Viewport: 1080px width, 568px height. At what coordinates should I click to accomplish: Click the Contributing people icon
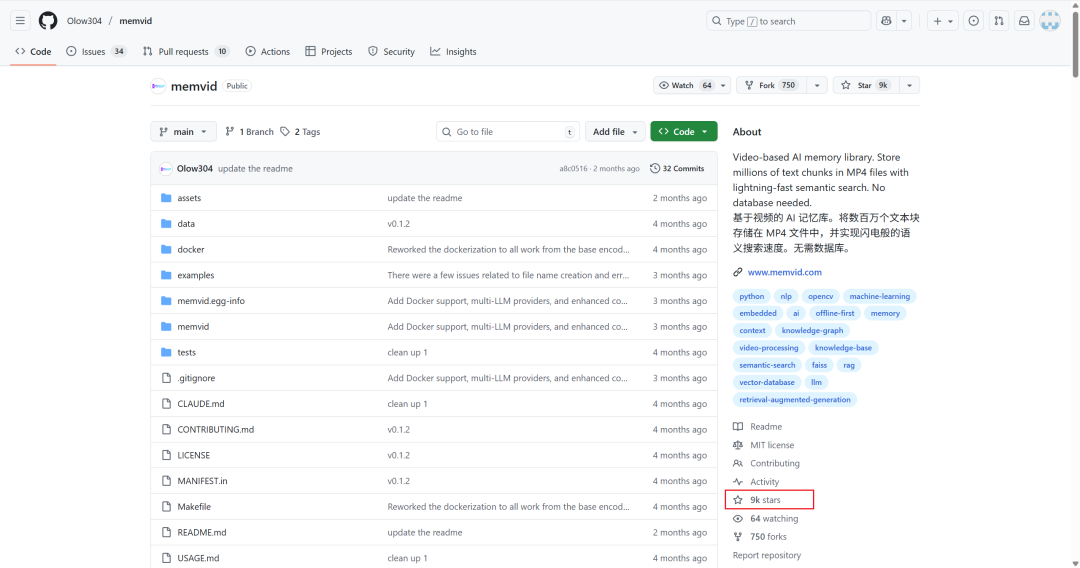[x=738, y=463]
